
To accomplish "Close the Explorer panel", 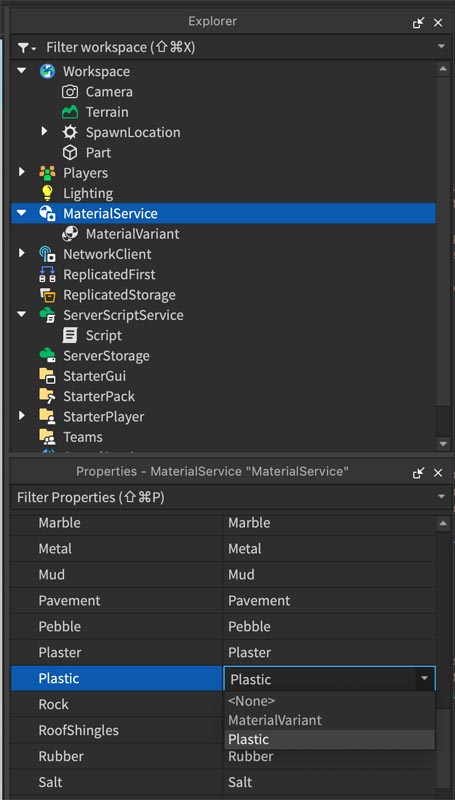I will (438, 22).
